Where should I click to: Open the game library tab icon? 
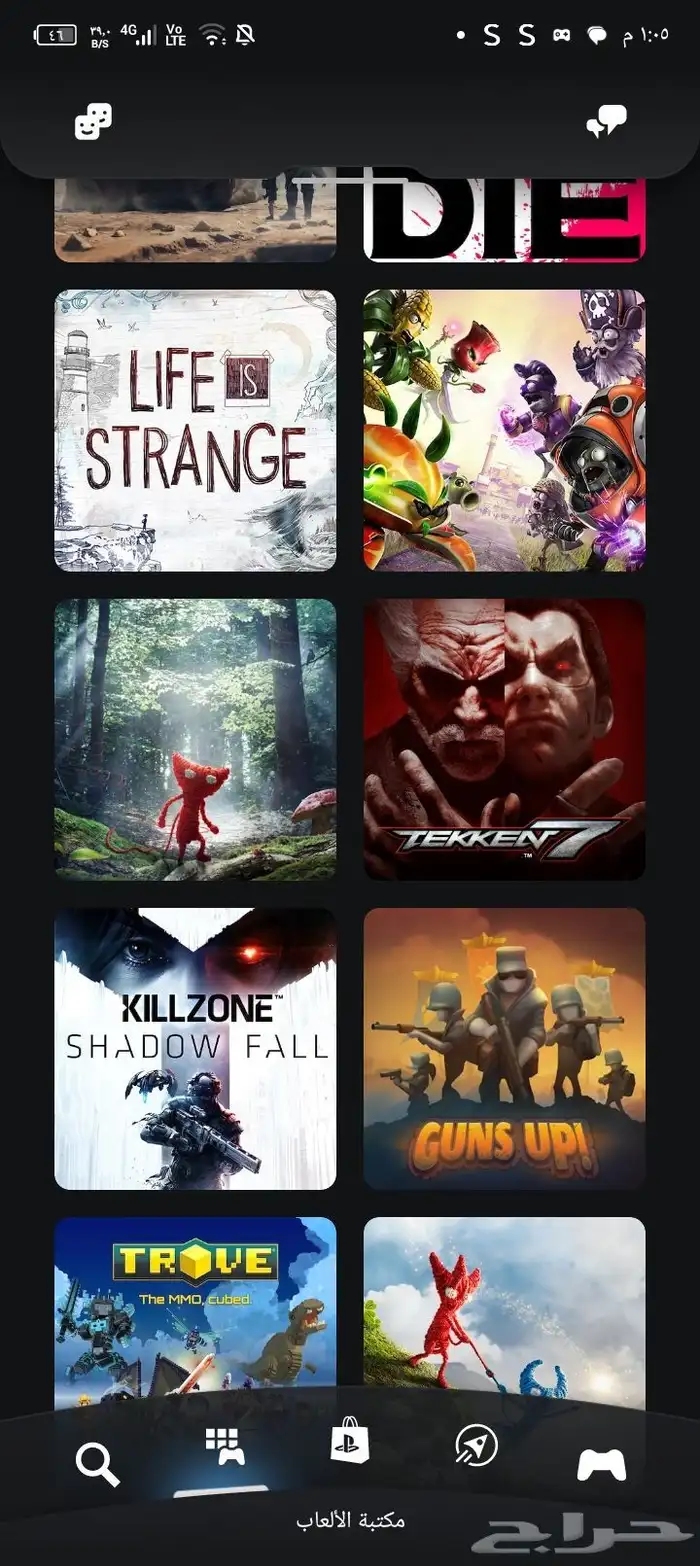click(x=225, y=1447)
